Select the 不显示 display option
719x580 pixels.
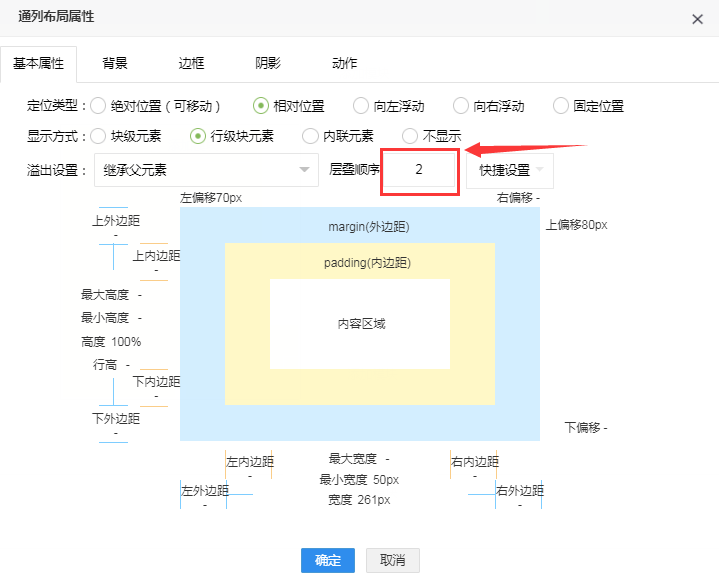(x=410, y=136)
